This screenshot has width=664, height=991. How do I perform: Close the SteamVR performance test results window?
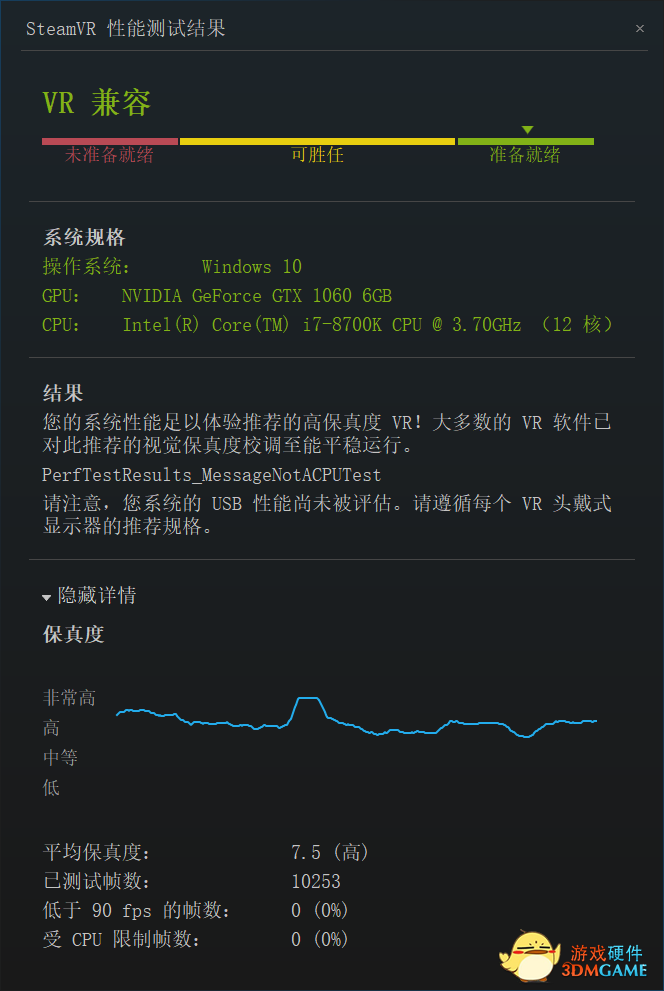click(x=639, y=28)
